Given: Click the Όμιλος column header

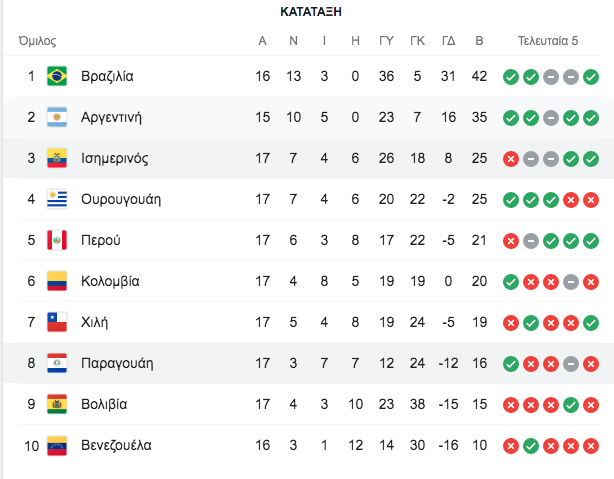Looking at the screenshot, I should tap(38, 41).
